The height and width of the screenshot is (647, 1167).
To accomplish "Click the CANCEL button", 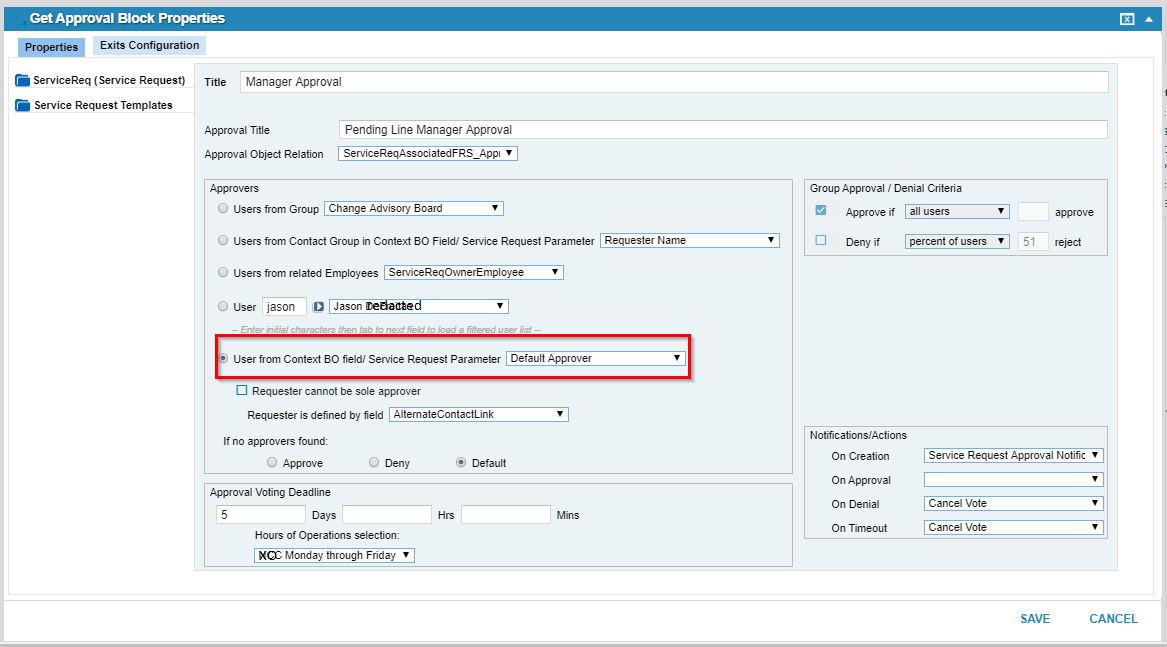I will click(x=1113, y=619).
